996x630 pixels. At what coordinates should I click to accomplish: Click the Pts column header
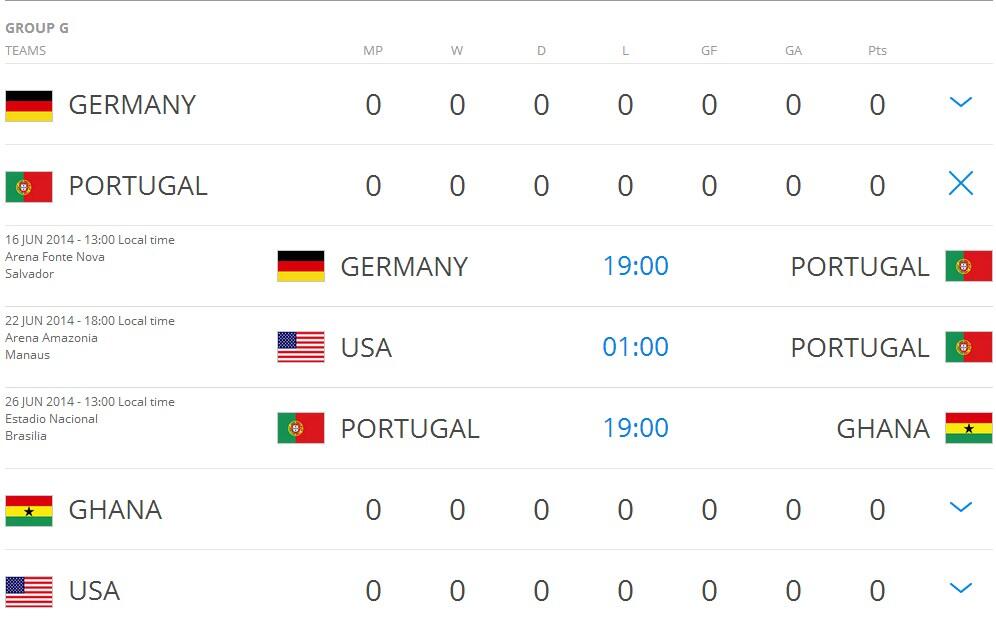point(877,51)
